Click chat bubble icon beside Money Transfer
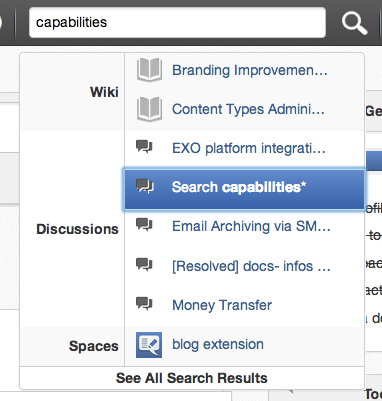The width and height of the screenshot is (382, 401). [144, 304]
